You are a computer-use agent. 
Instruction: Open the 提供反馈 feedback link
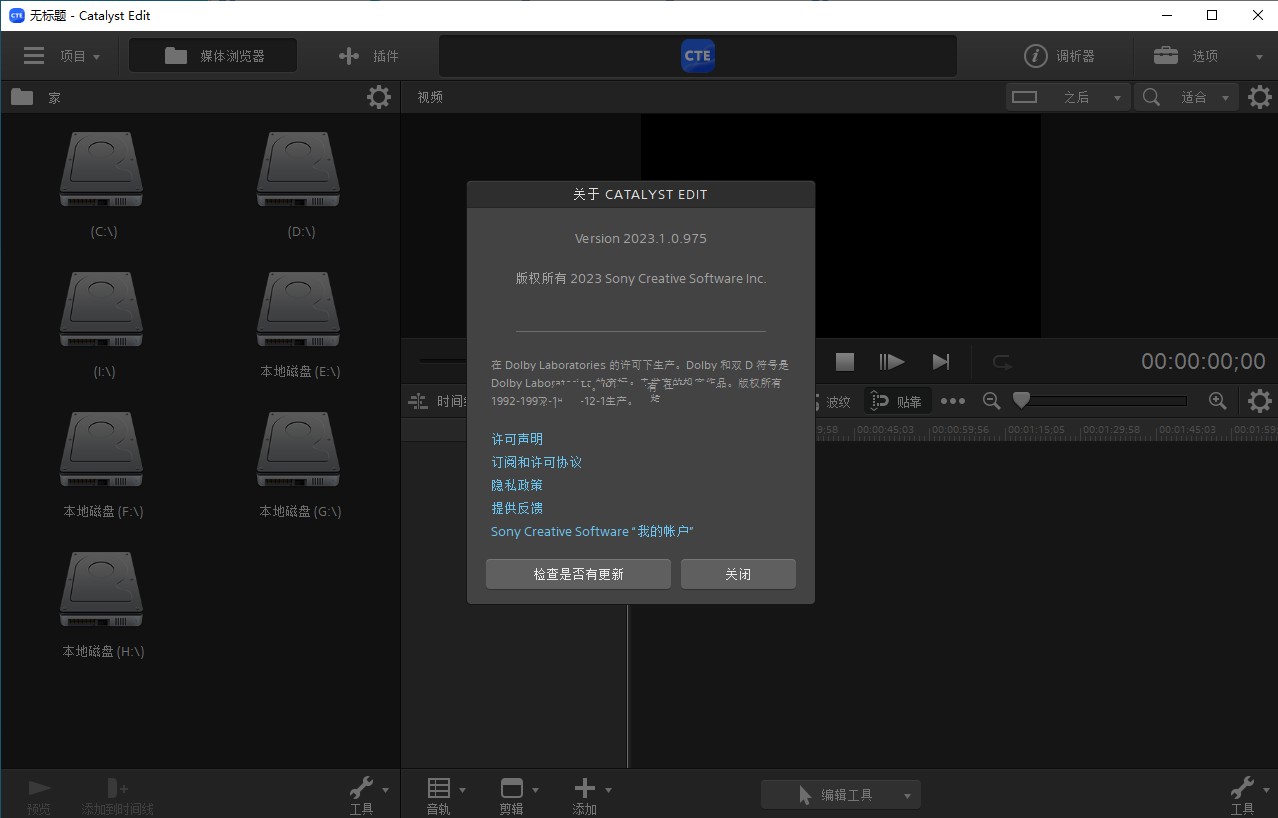click(517, 508)
